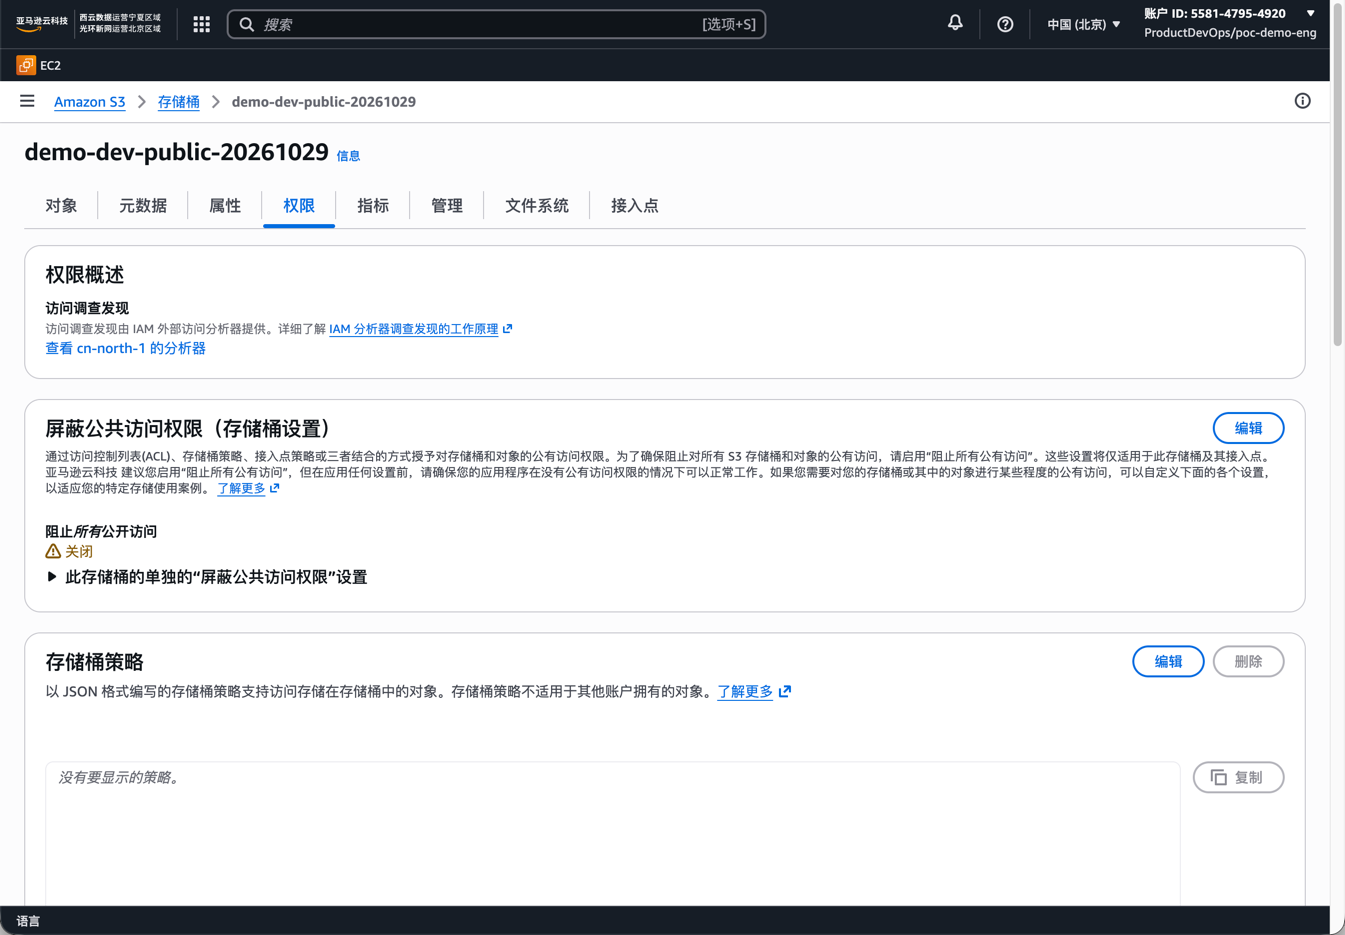Switch to the 接入点 tab
Image resolution: width=1345 pixels, height=935 pixels.
coord(635,206)
